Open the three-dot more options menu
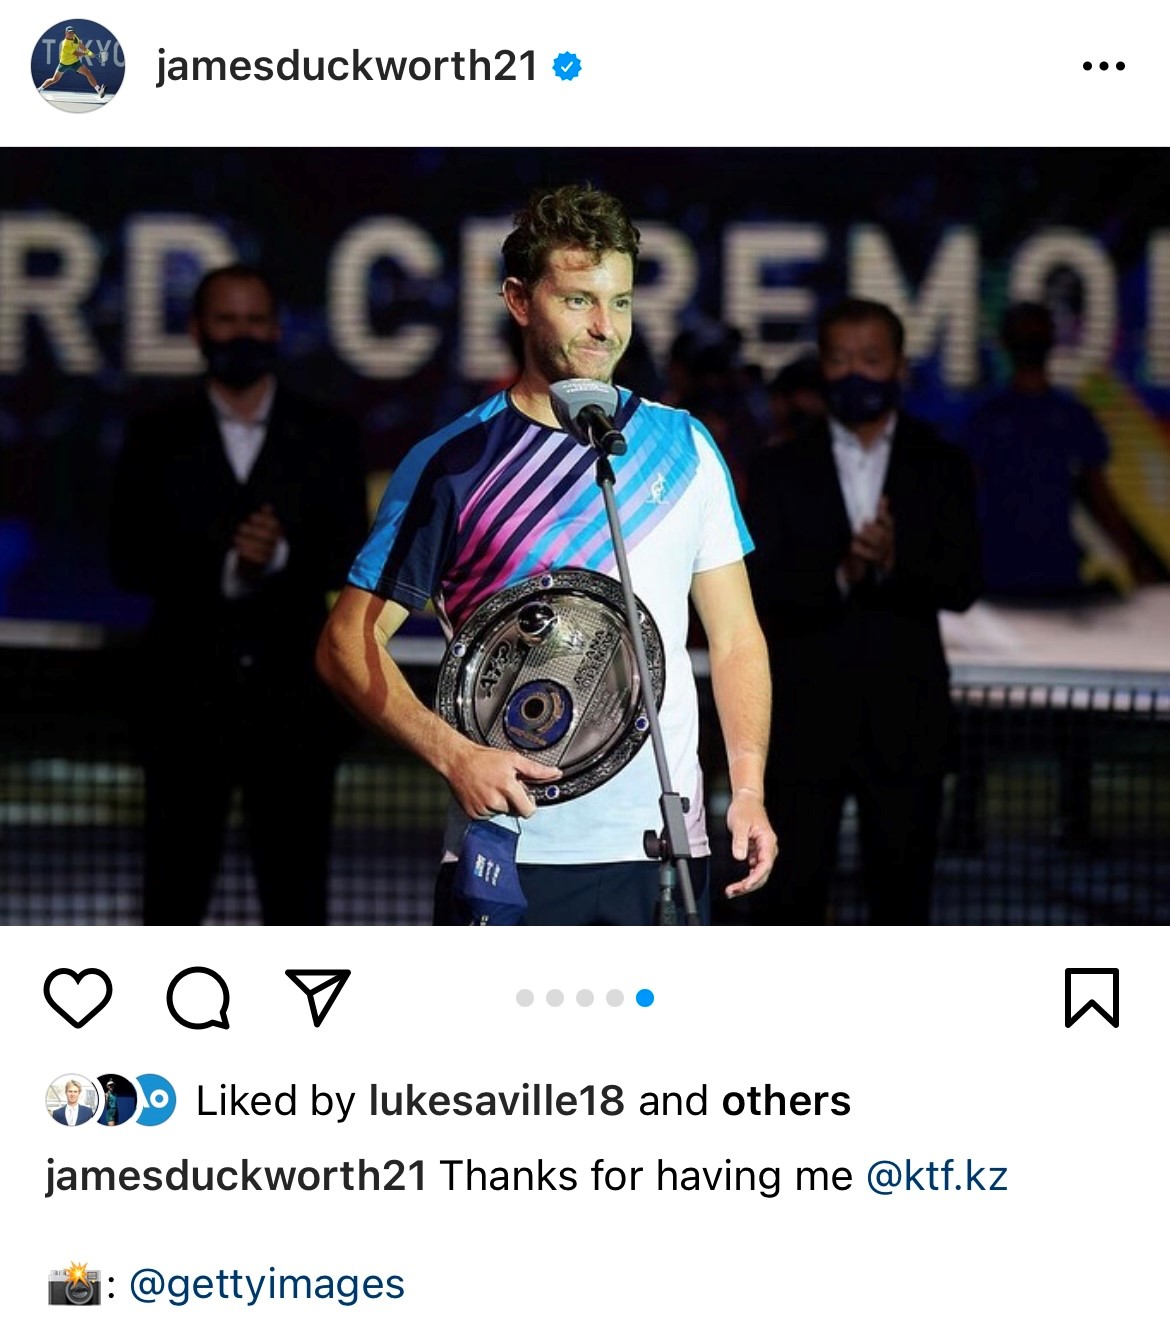The width and height of the screenshot is (1170, 1321). pos(1104,67)
